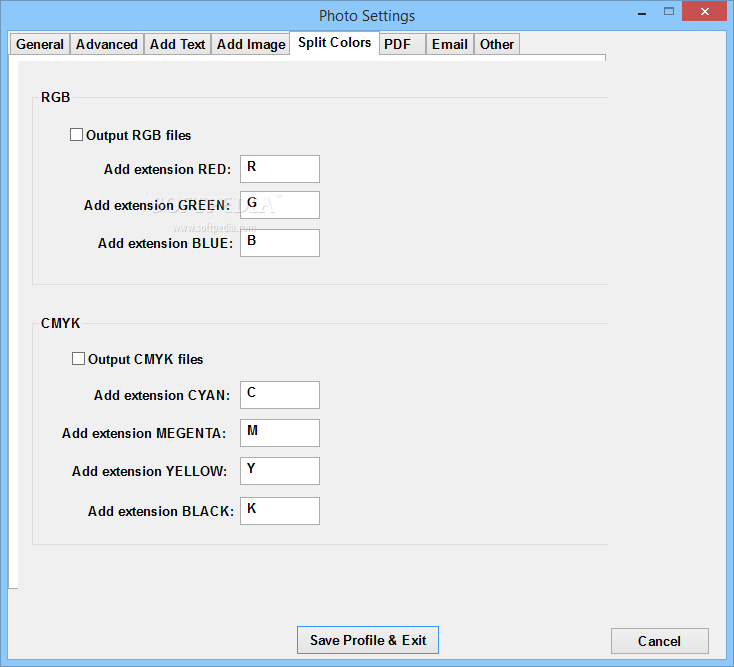Click the YELLOW extension input field
734x667 pixels.
point(280,471)
